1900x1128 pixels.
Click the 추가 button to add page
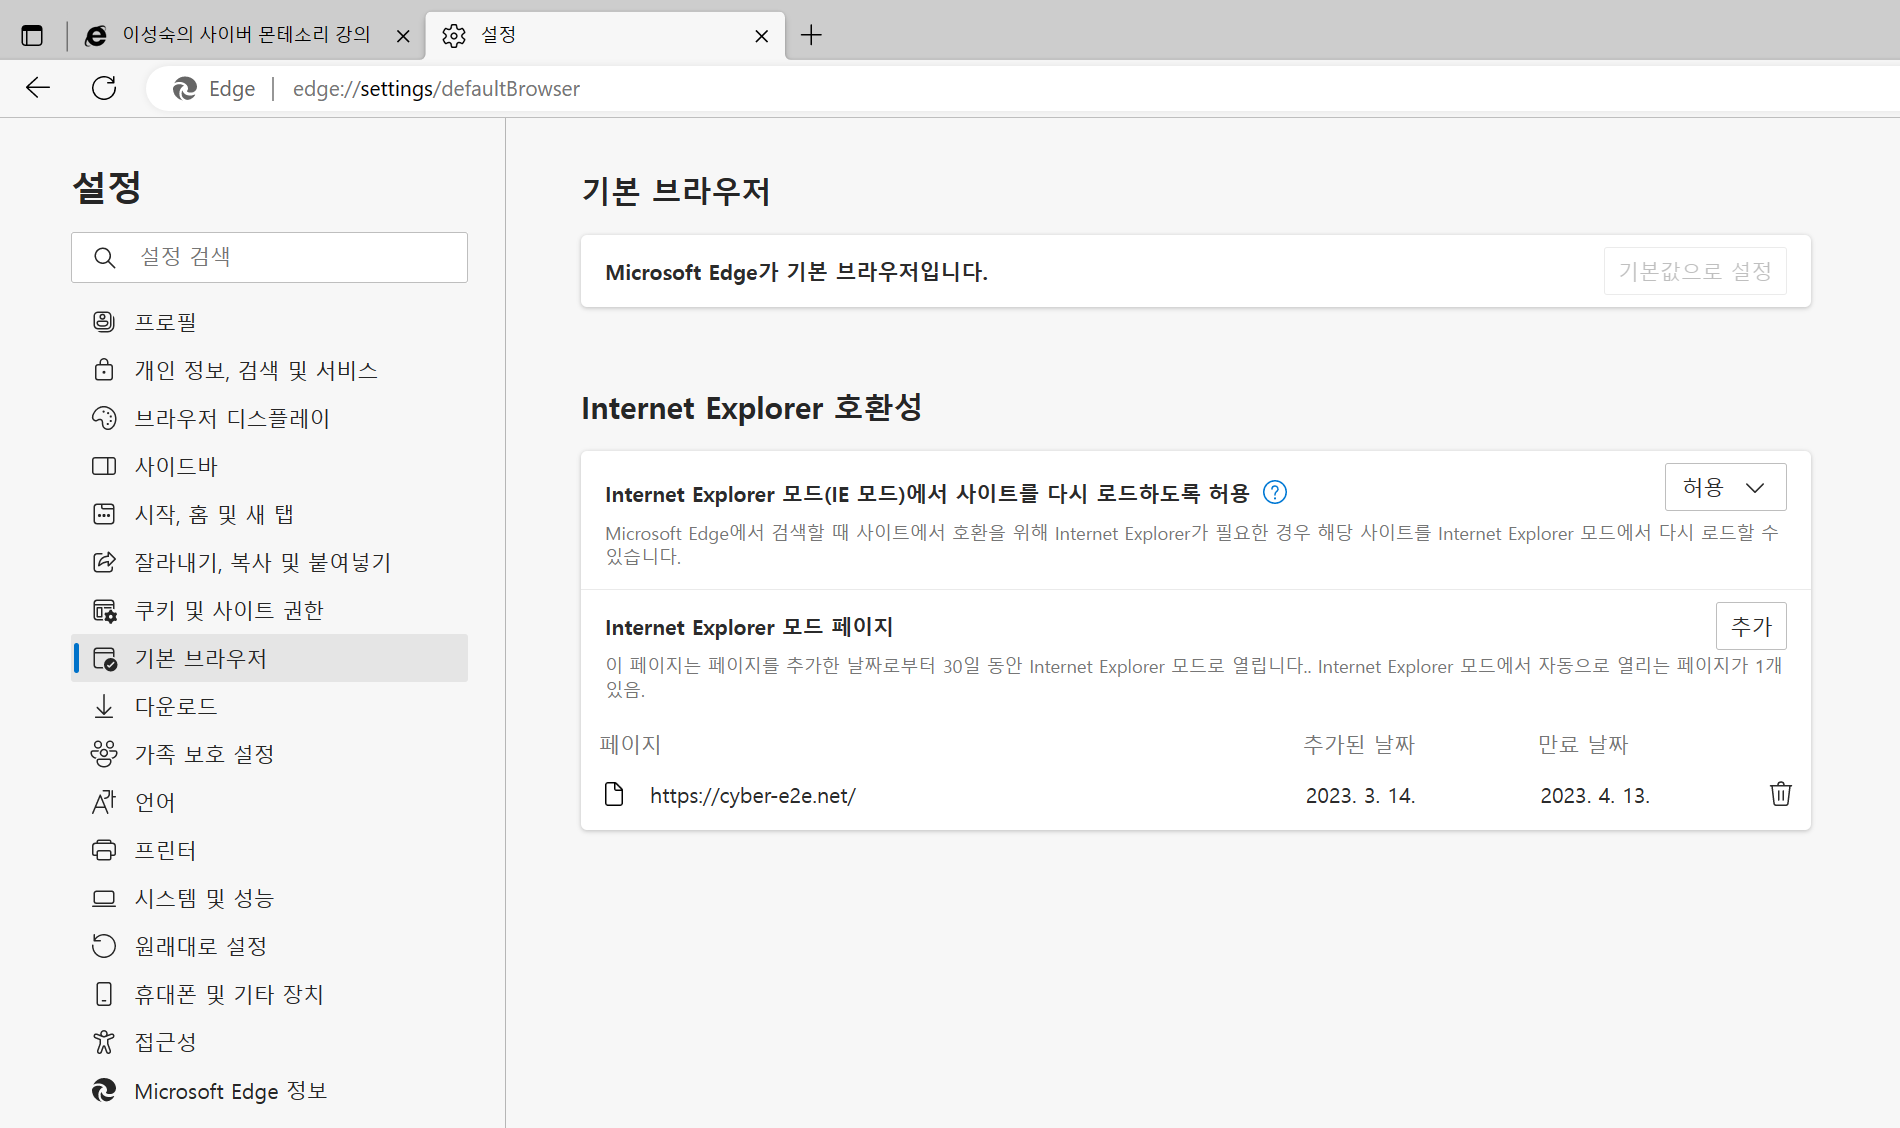1750,626
